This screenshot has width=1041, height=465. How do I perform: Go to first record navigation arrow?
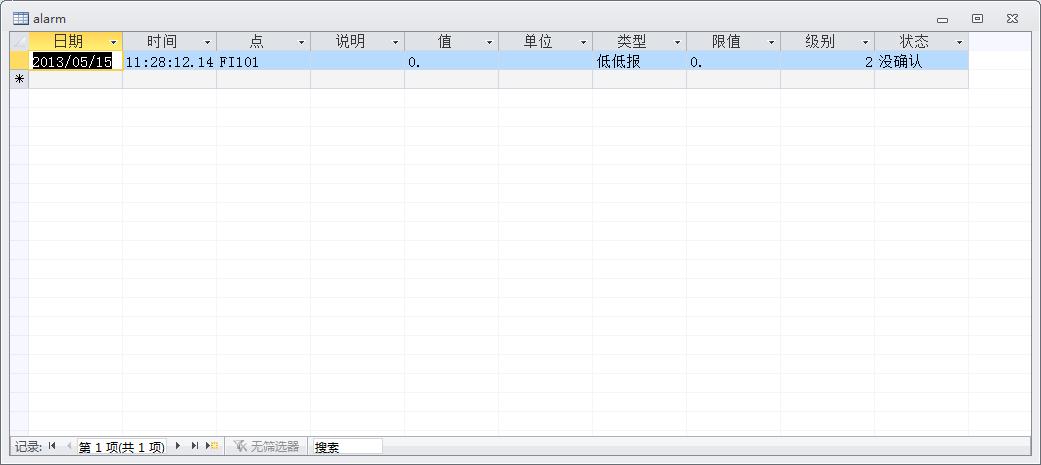[x=52, y=446]
